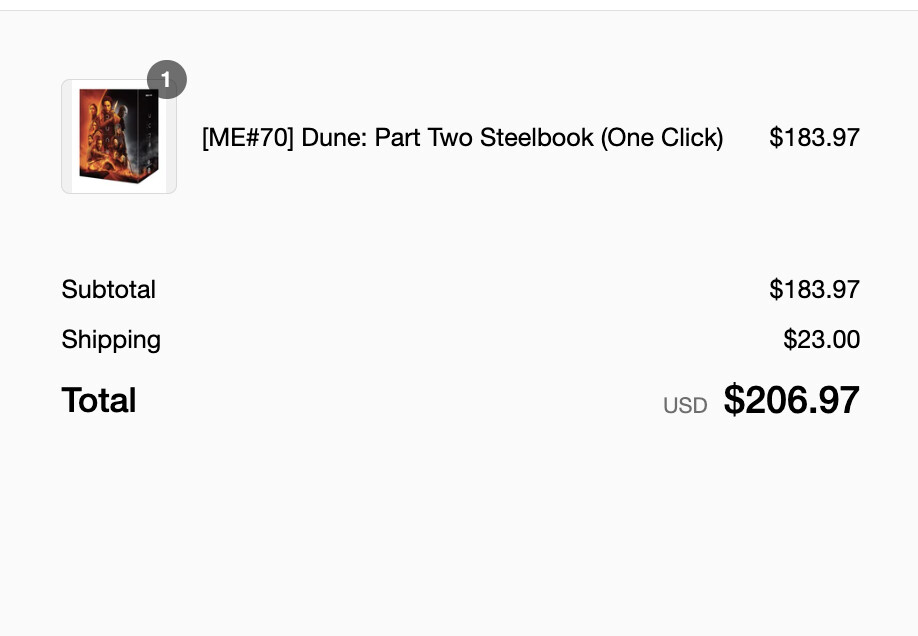Image resolution: width=918 pixels, height=636 pixels.
Task: Click the horizontal divider line at the top
Action: [459, 10]
